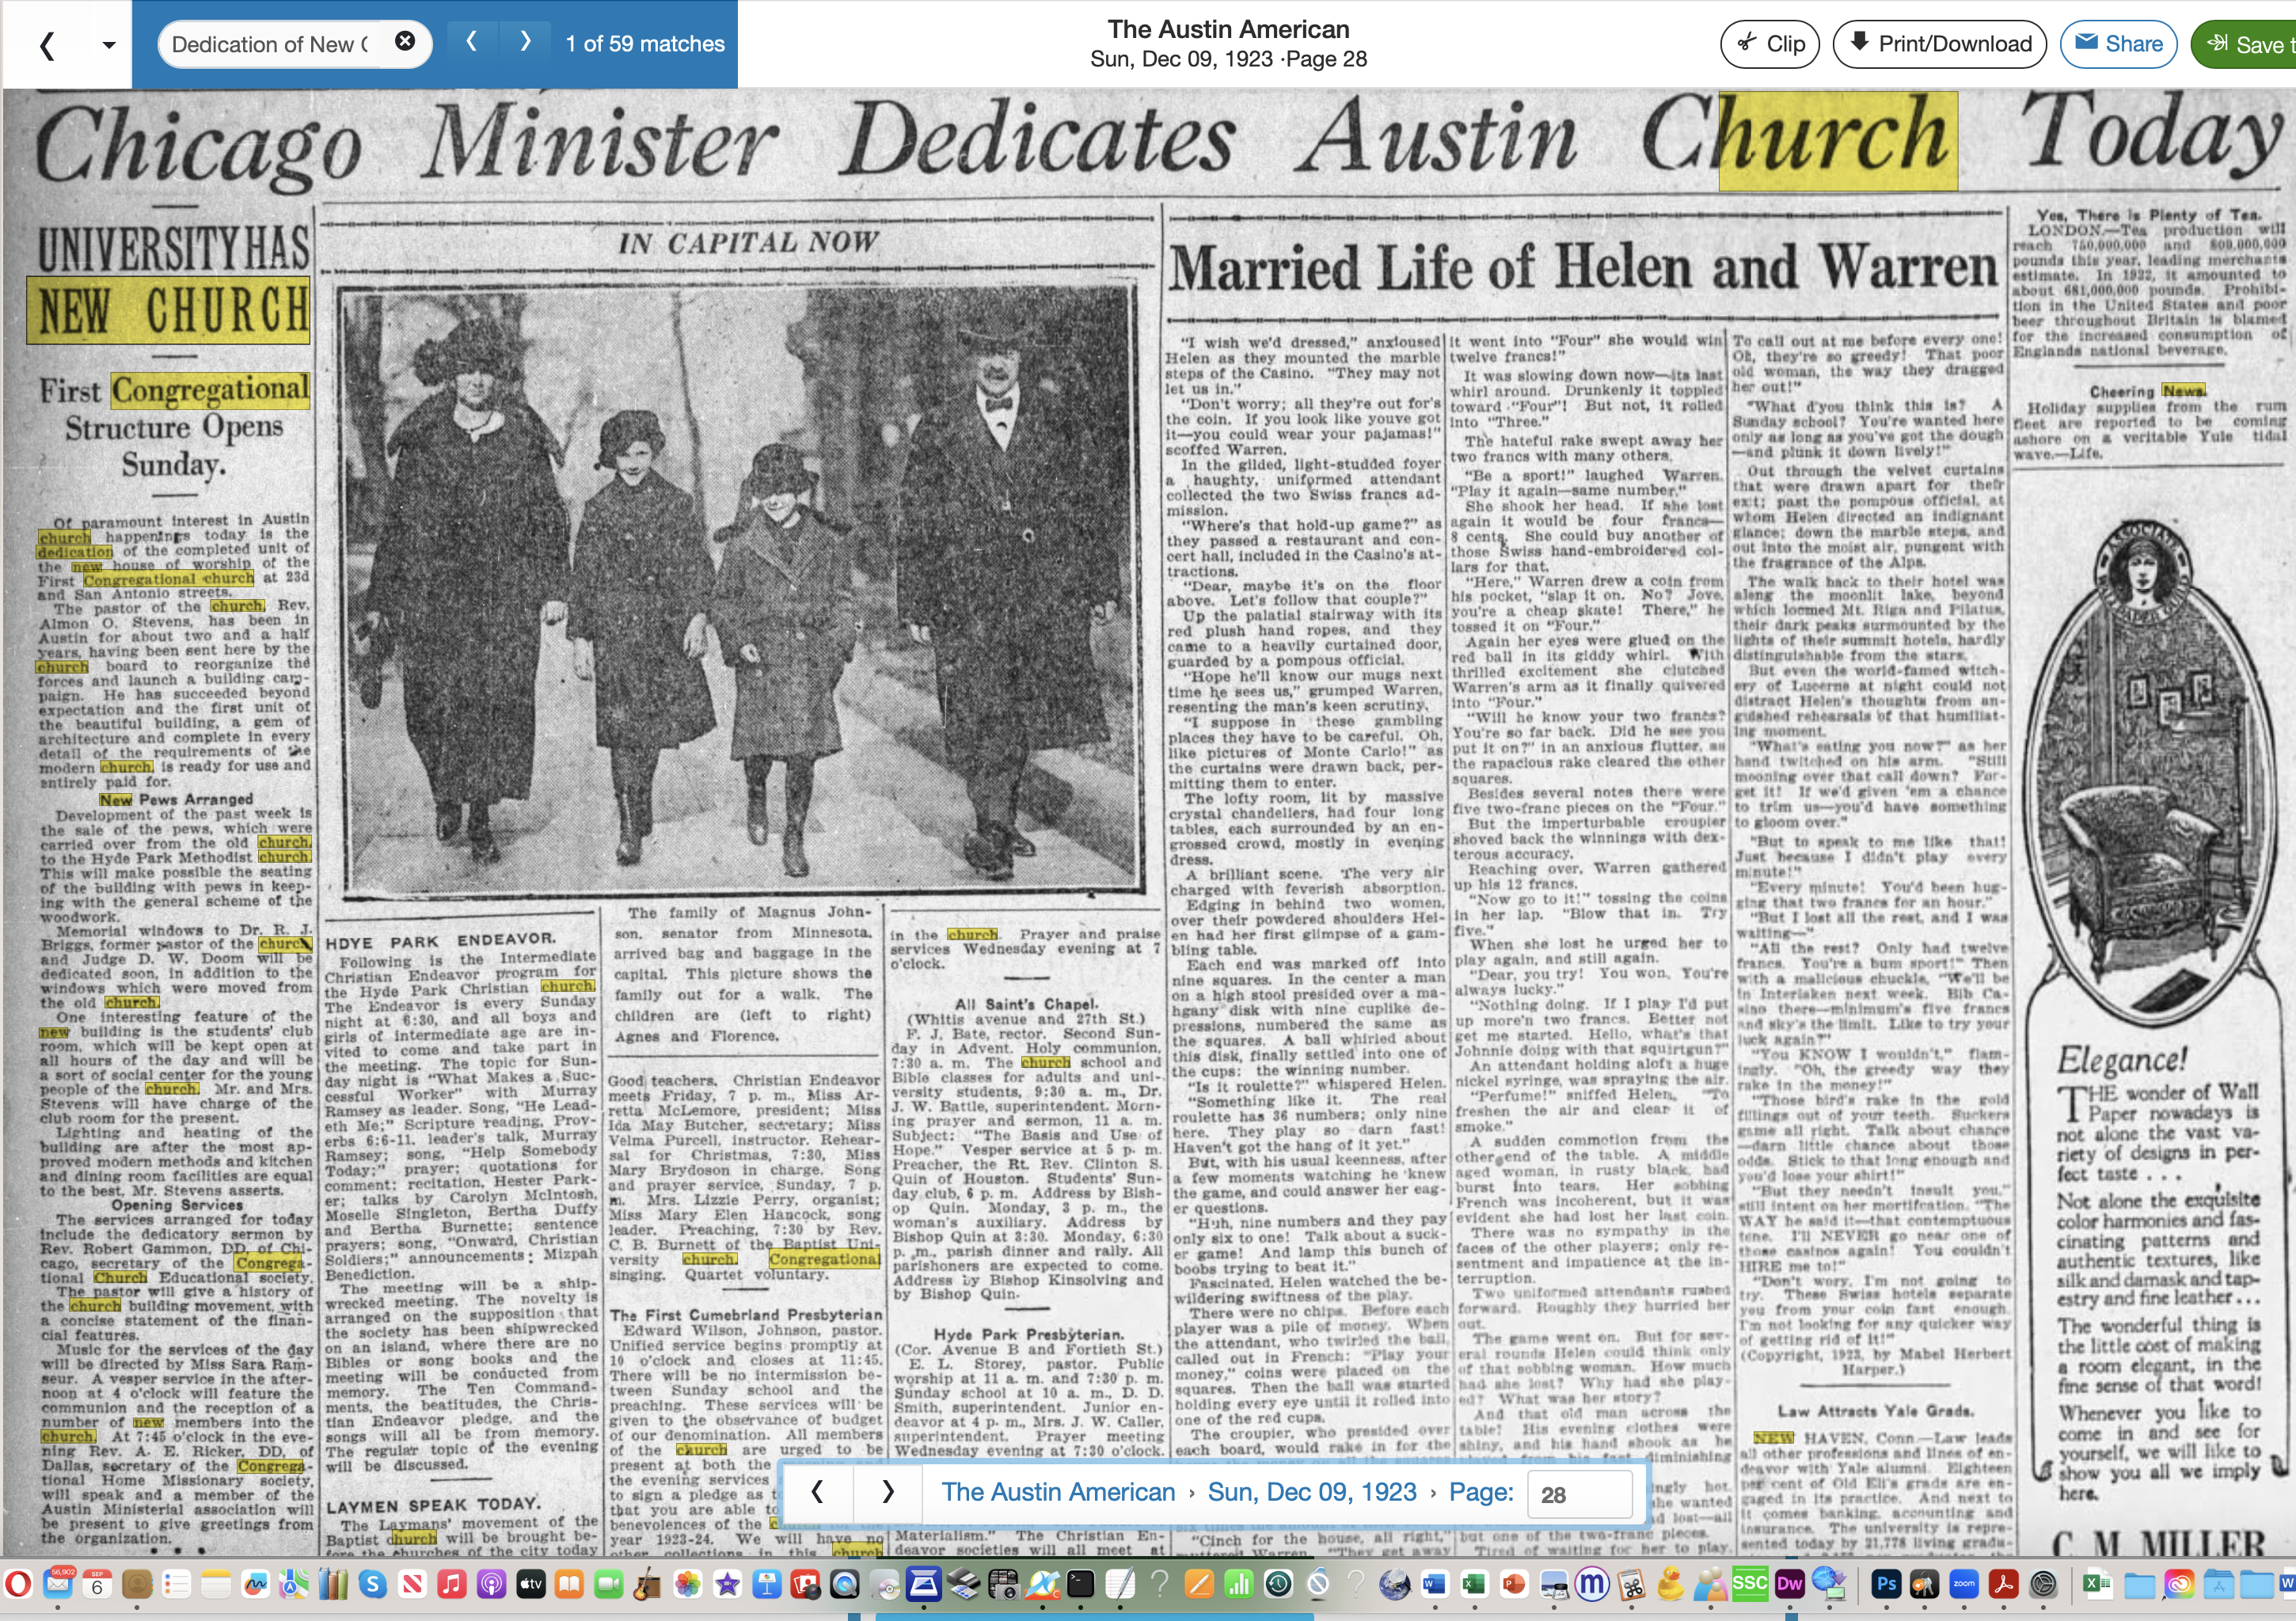Open Print/Download options

1940,44
